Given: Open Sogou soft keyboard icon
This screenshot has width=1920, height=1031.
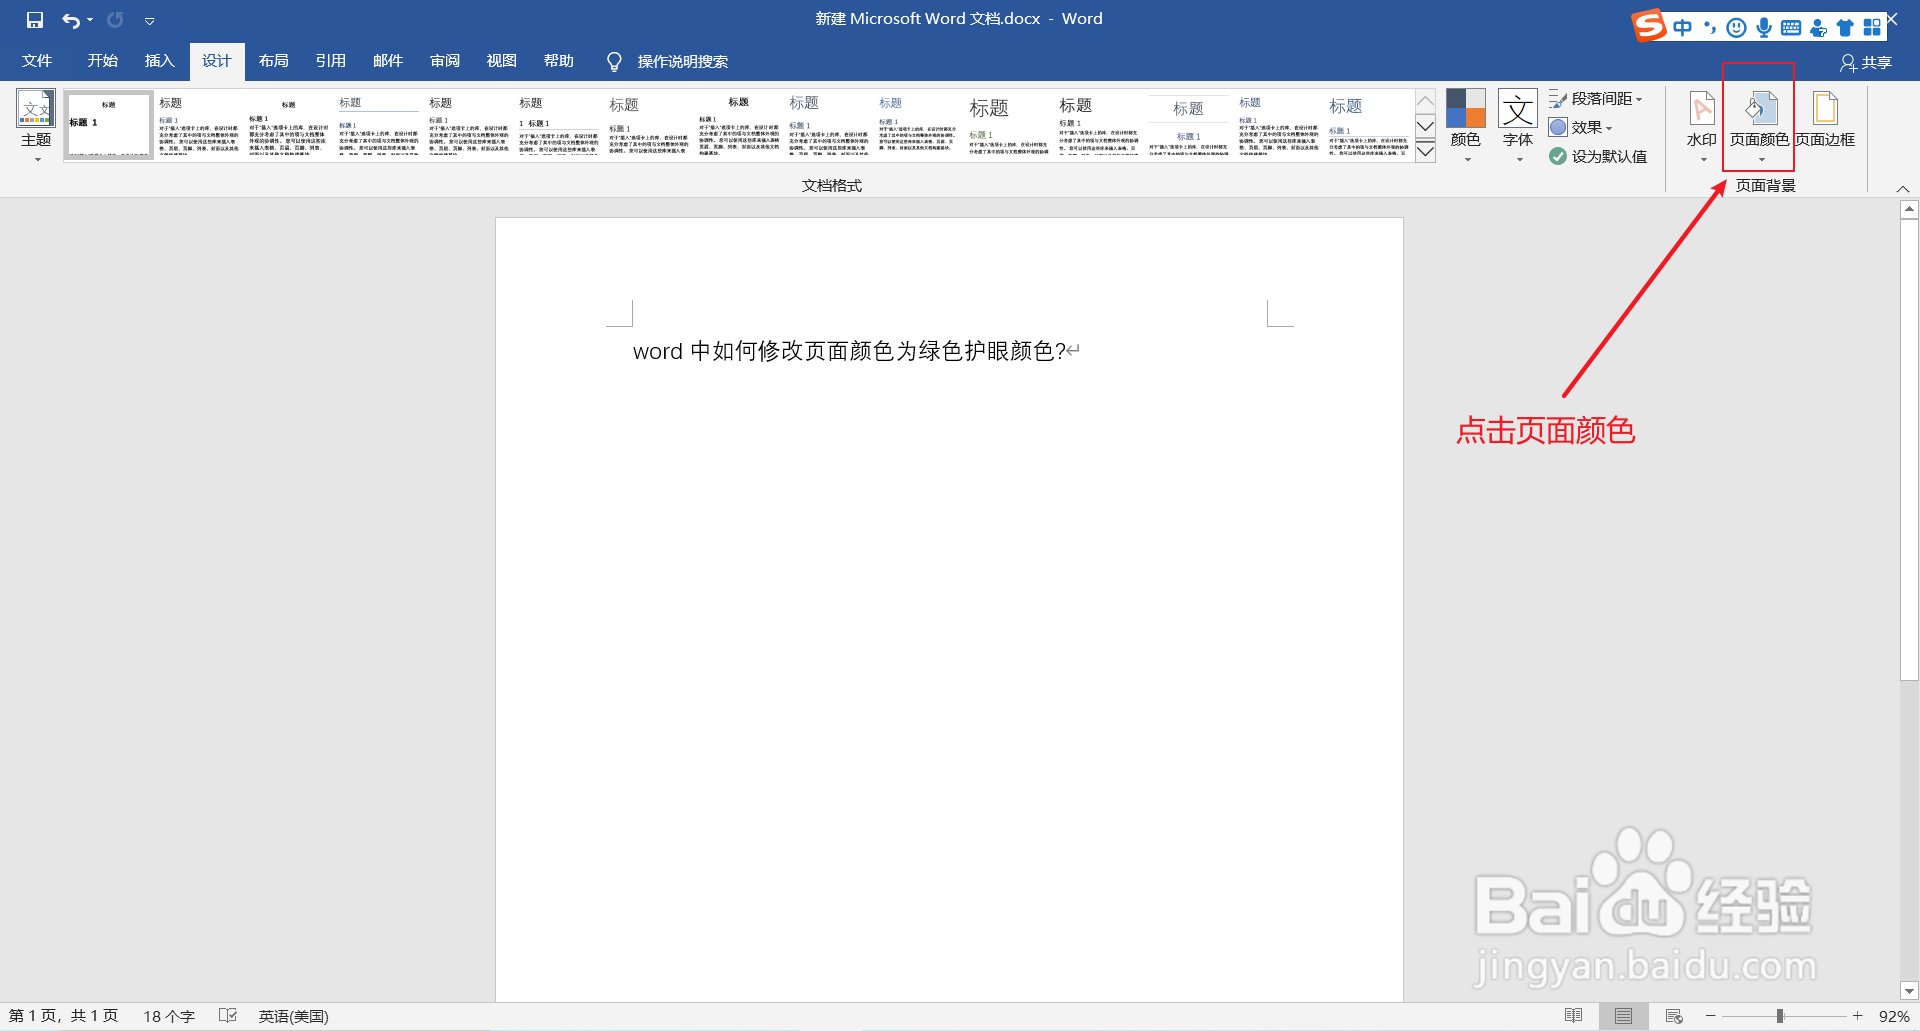Looking at the screenshot, I should coord(1791,28).
